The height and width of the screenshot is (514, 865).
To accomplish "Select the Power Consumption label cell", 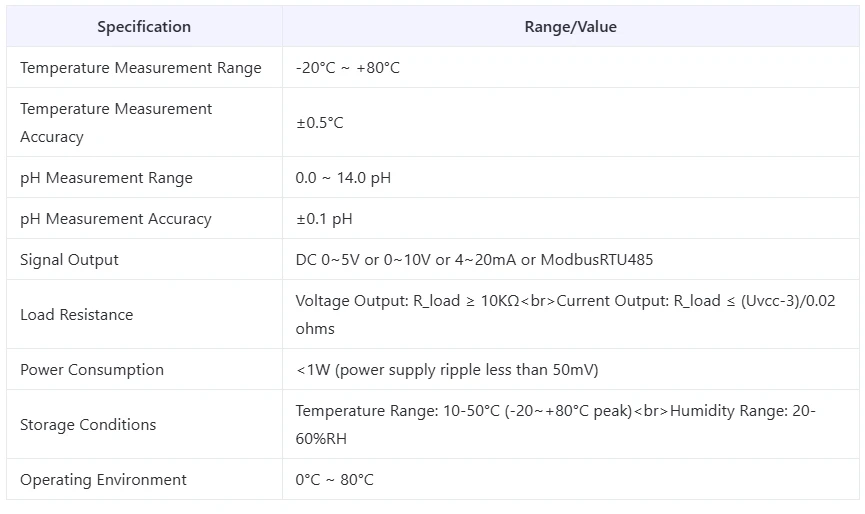I will click(x=92, y=370).
